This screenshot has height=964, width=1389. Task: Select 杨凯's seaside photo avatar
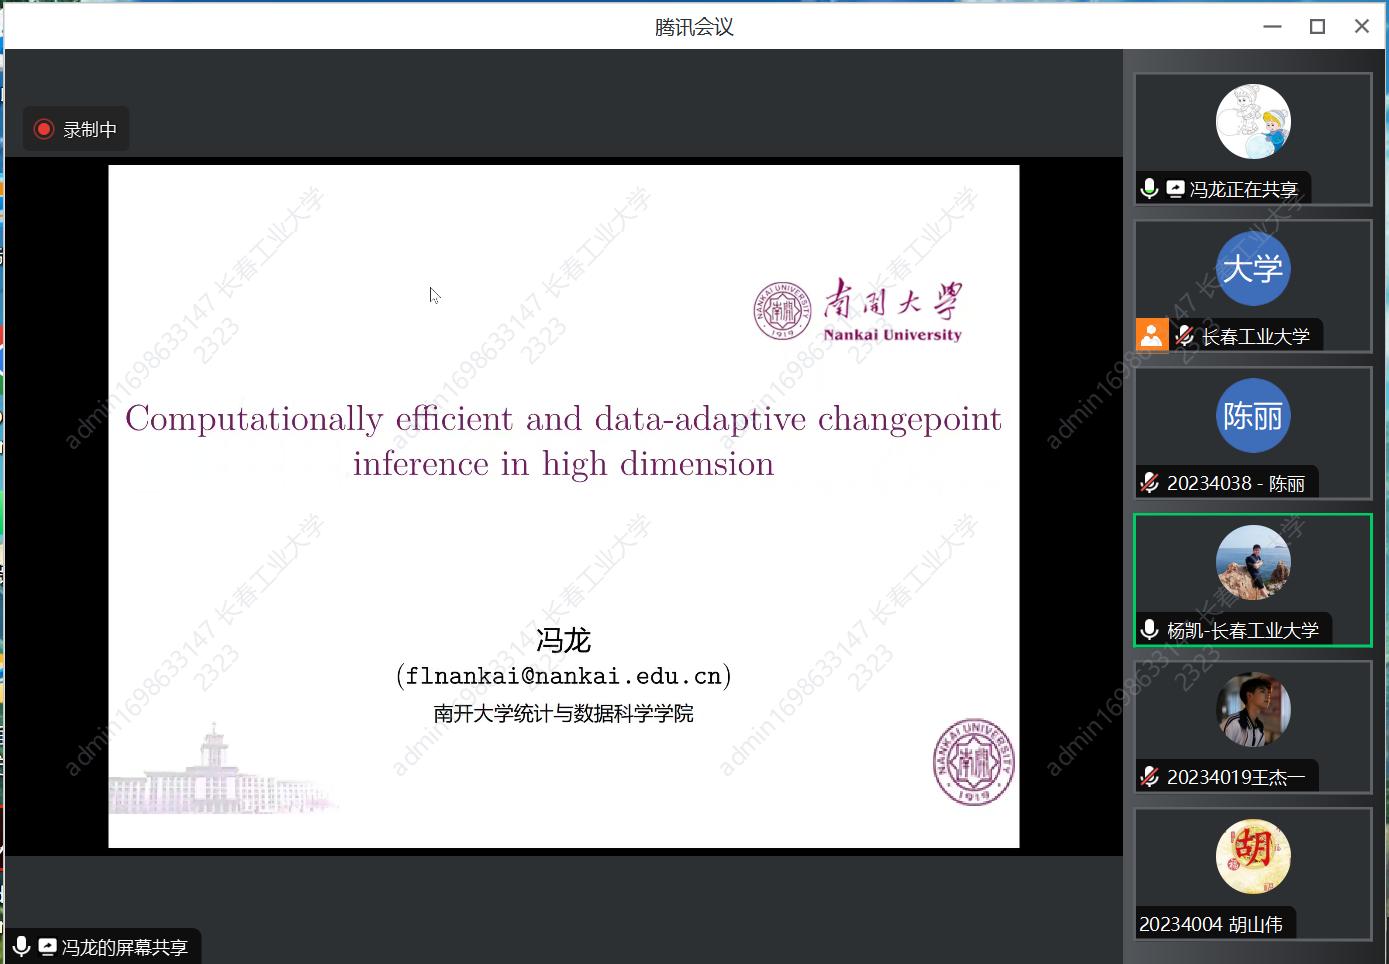point(1253,562)
